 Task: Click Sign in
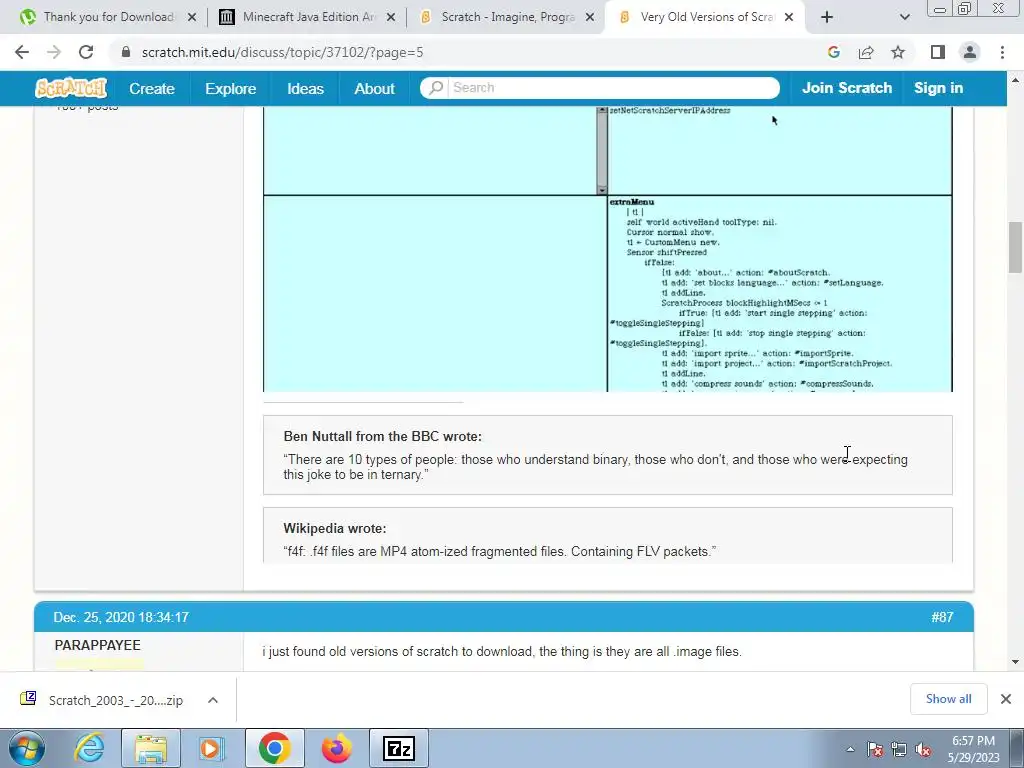pyautogui.click(x=938, y=88)
